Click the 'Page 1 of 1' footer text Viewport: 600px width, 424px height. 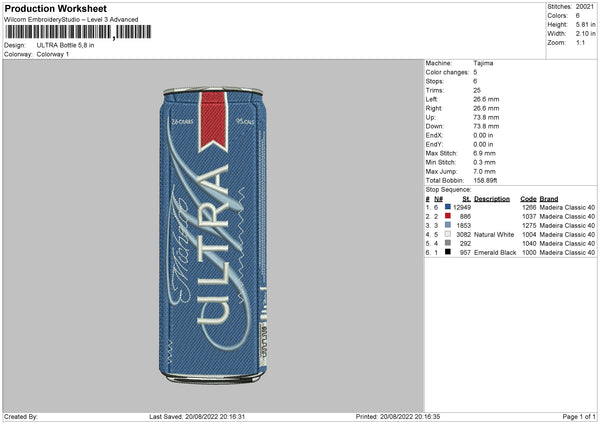pyautogui.click(x=579, y=417)
